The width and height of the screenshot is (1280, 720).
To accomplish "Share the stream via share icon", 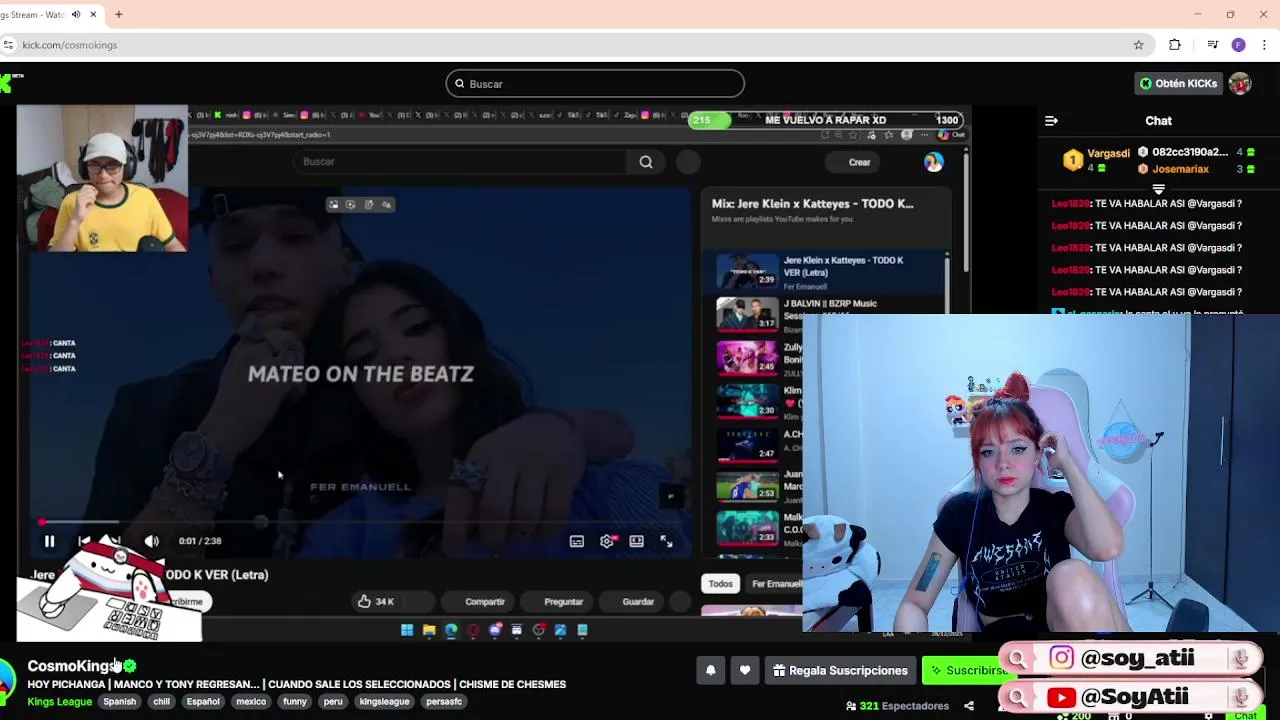I will click(x=968, y=706).
